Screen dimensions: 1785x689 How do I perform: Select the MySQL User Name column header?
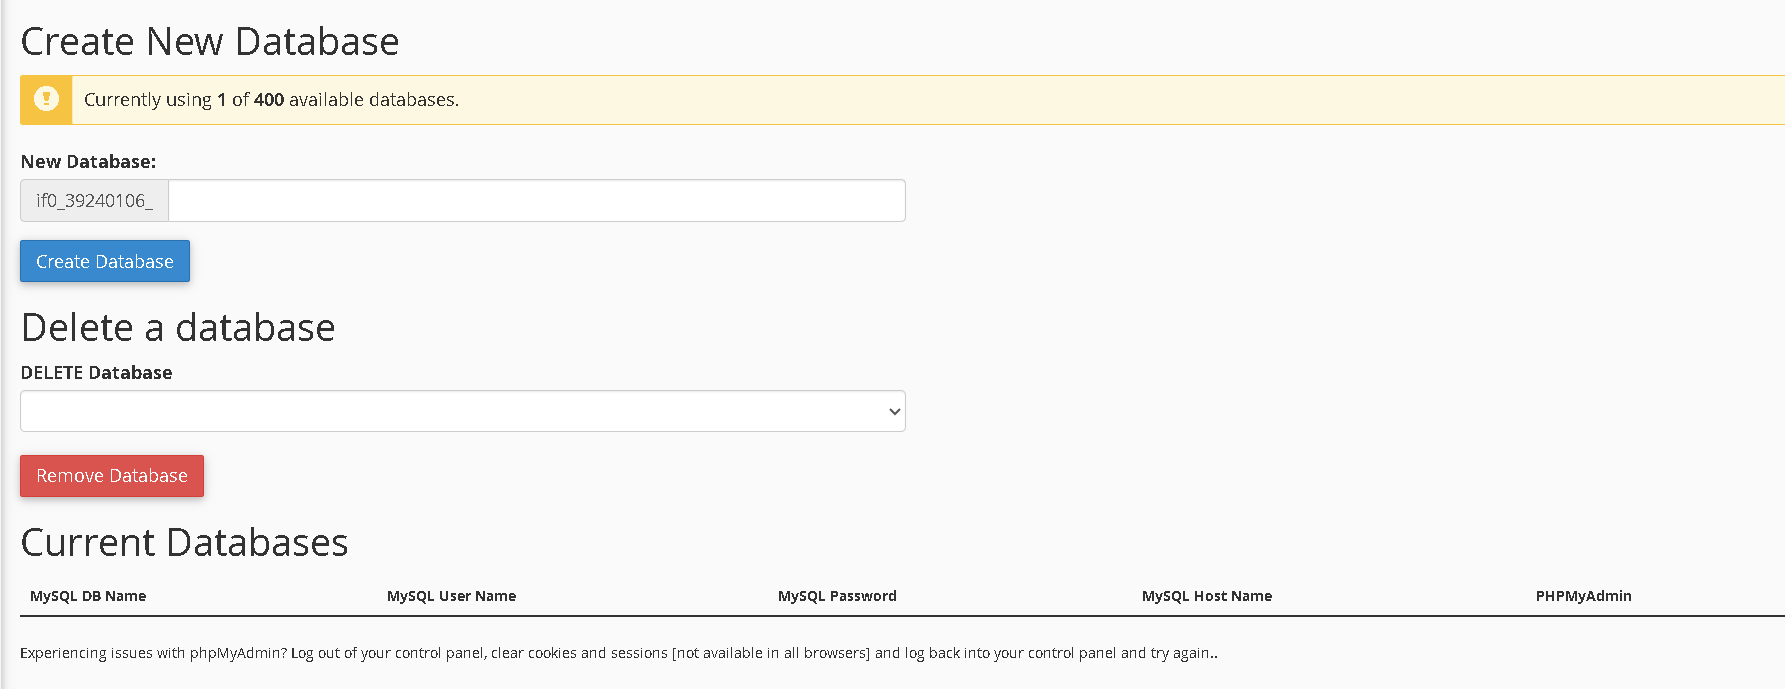[452, 596]
